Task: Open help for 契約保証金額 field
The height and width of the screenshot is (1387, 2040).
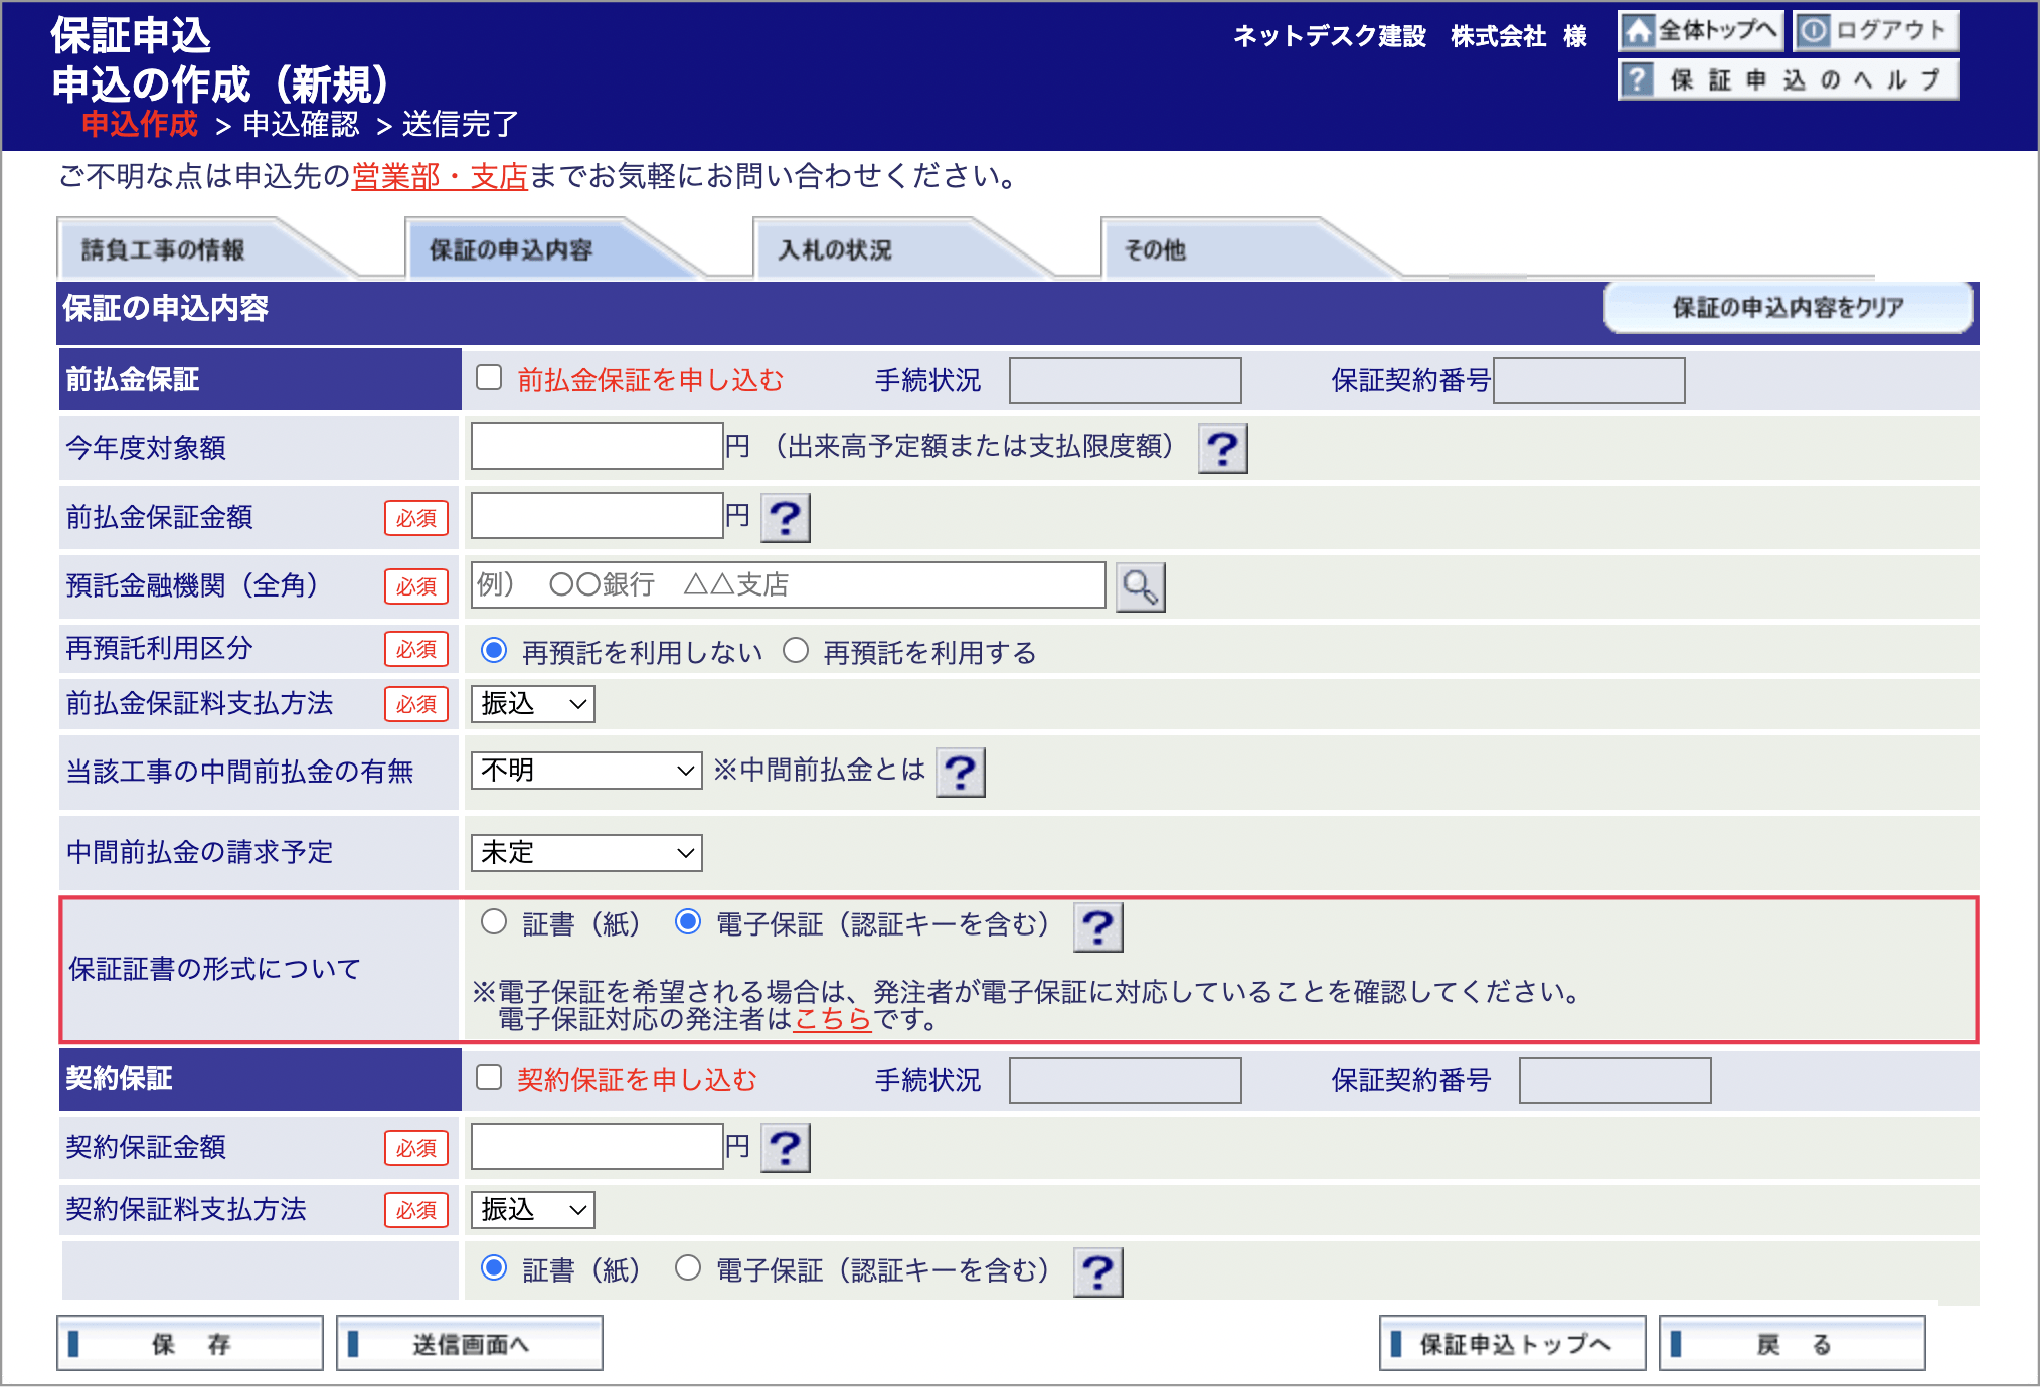Action: pos(785,1148)
